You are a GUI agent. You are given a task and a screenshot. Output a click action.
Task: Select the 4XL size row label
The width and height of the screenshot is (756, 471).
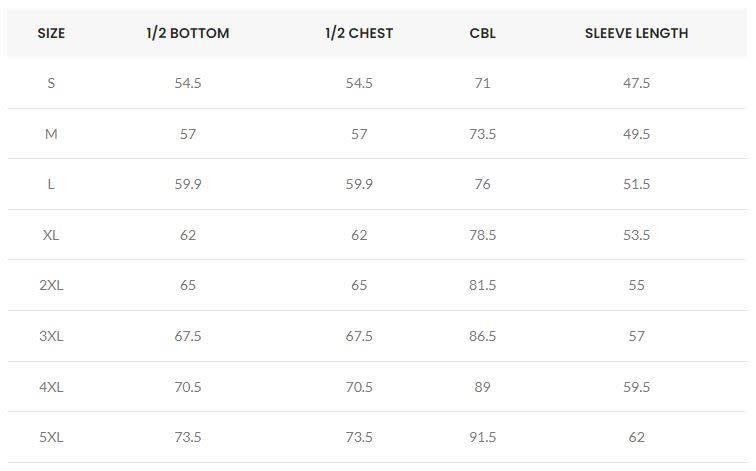pos(51,387)
